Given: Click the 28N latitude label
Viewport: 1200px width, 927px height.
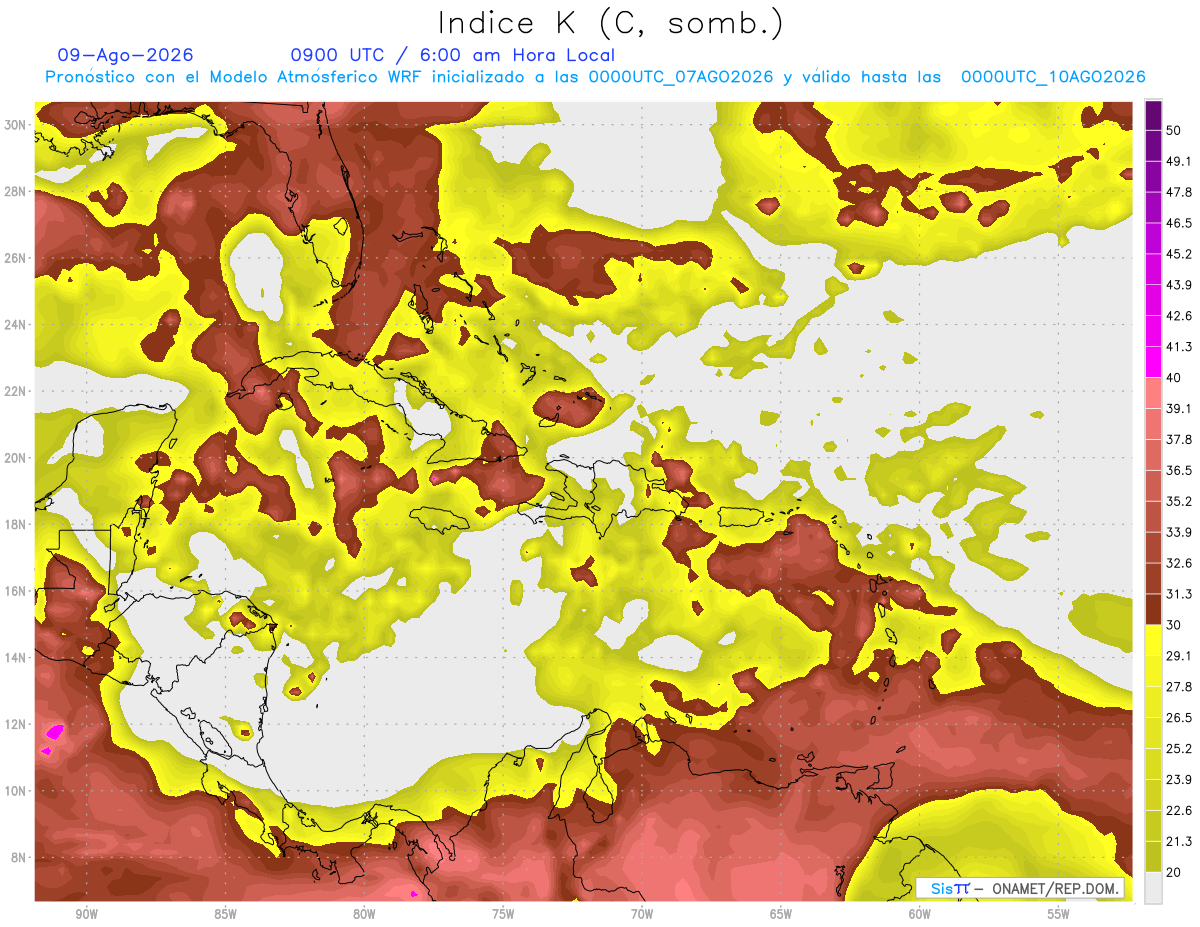Looking at the screenshot, I should point(16,191).
